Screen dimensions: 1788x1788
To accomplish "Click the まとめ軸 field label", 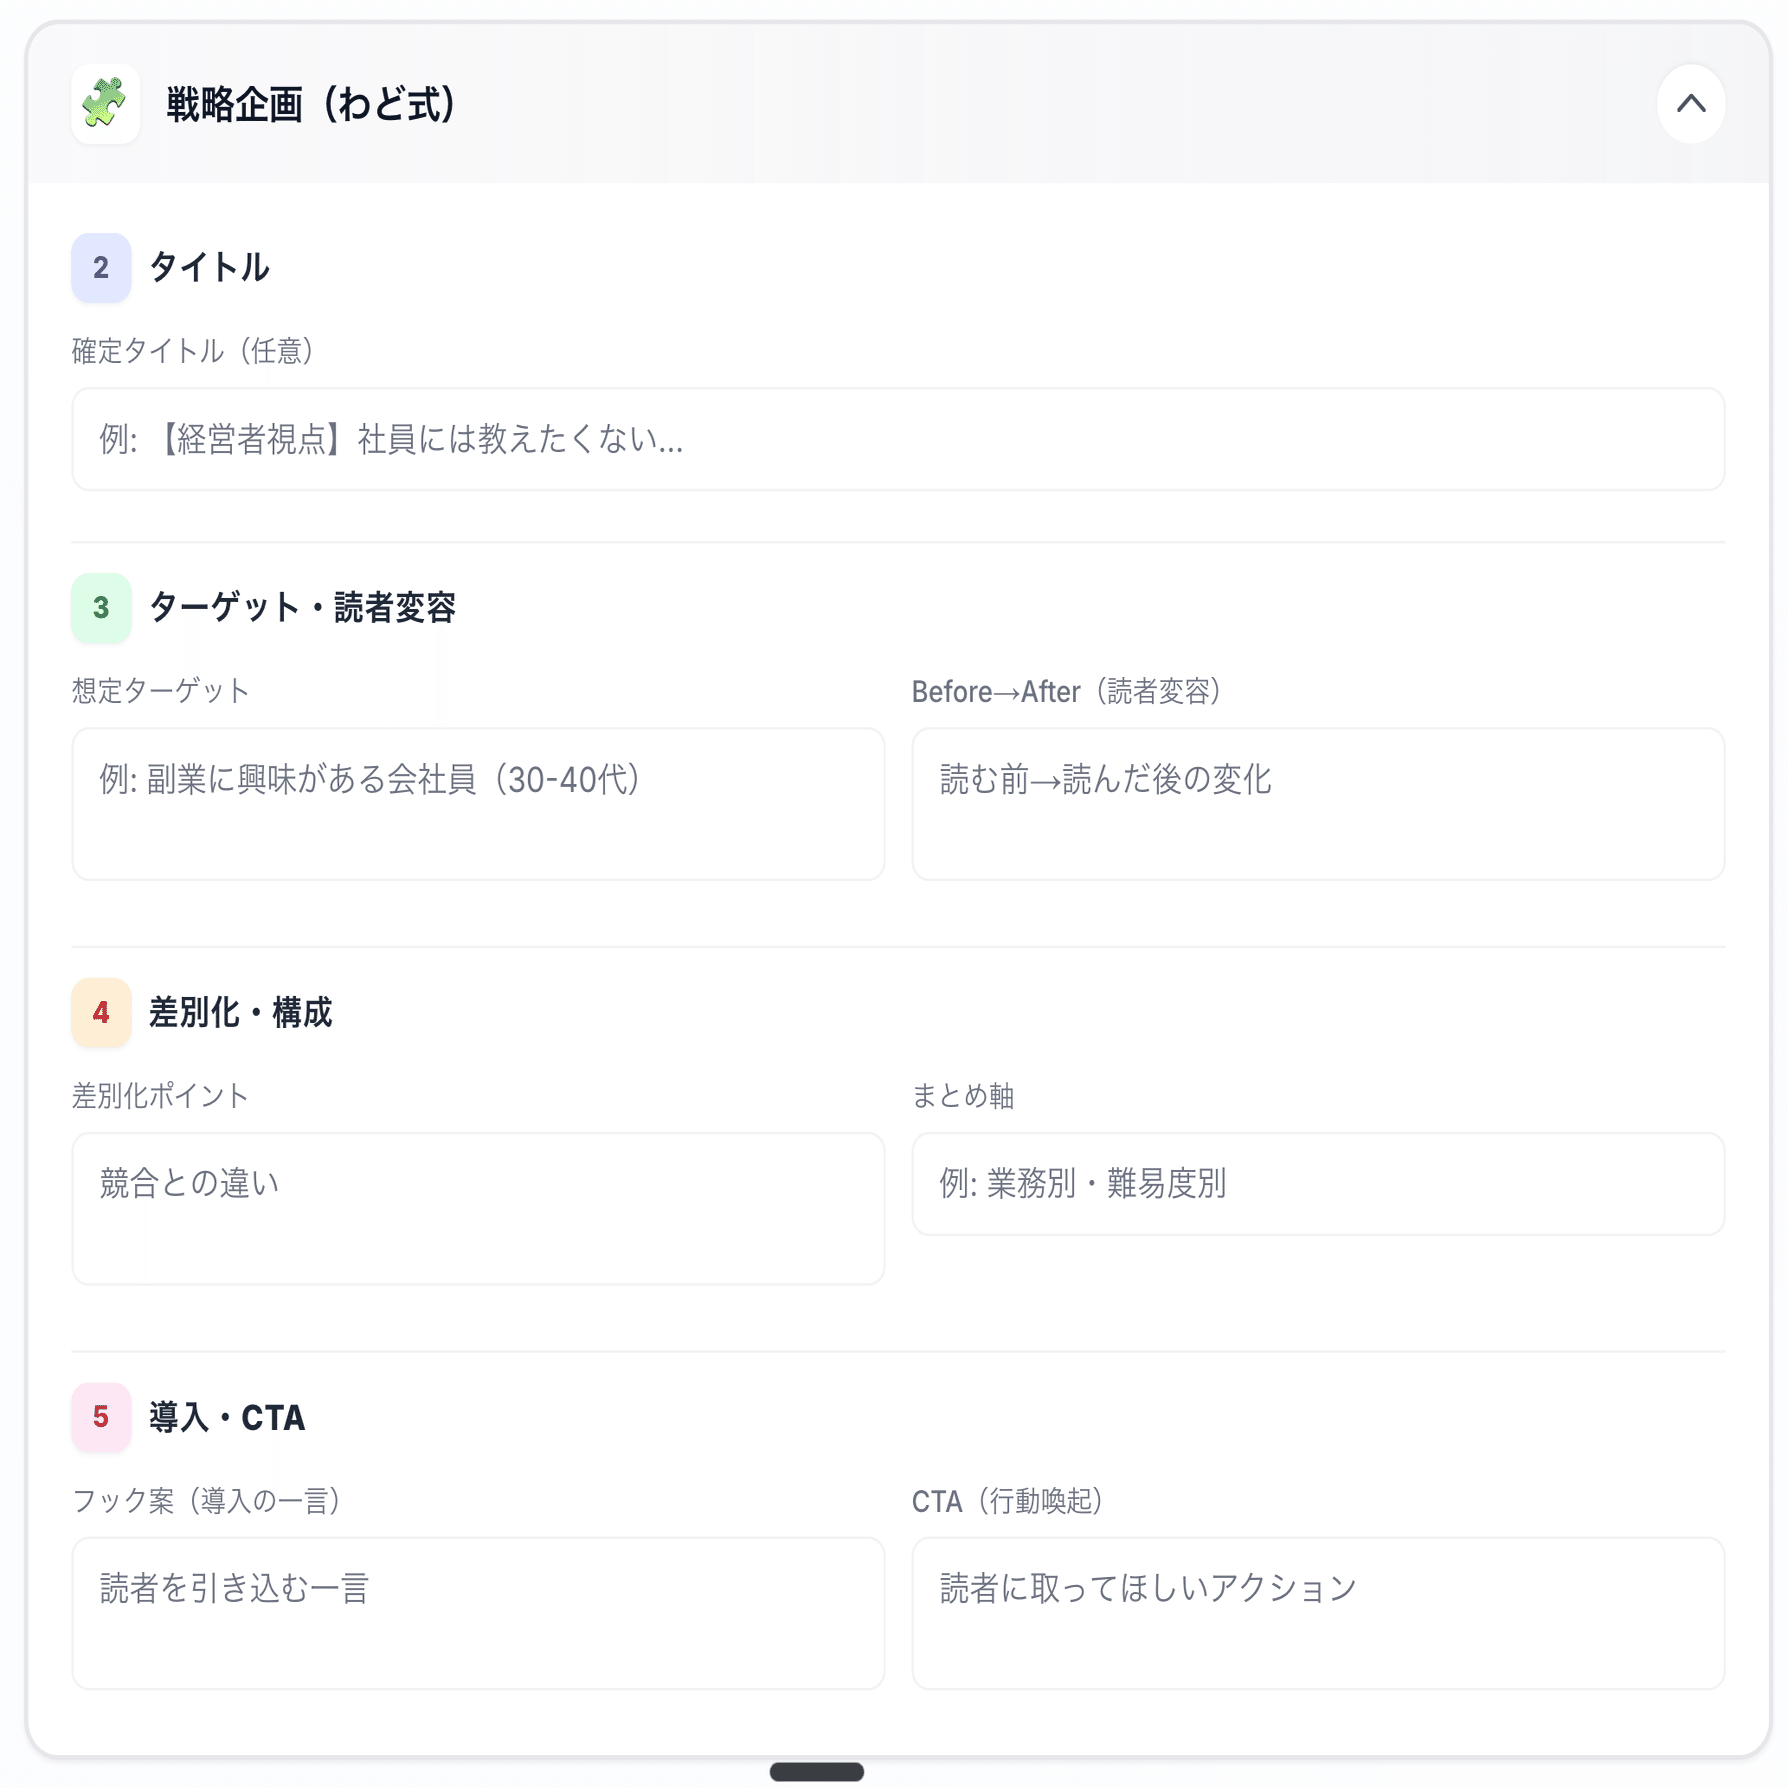I will click(x=962, y=1096).
